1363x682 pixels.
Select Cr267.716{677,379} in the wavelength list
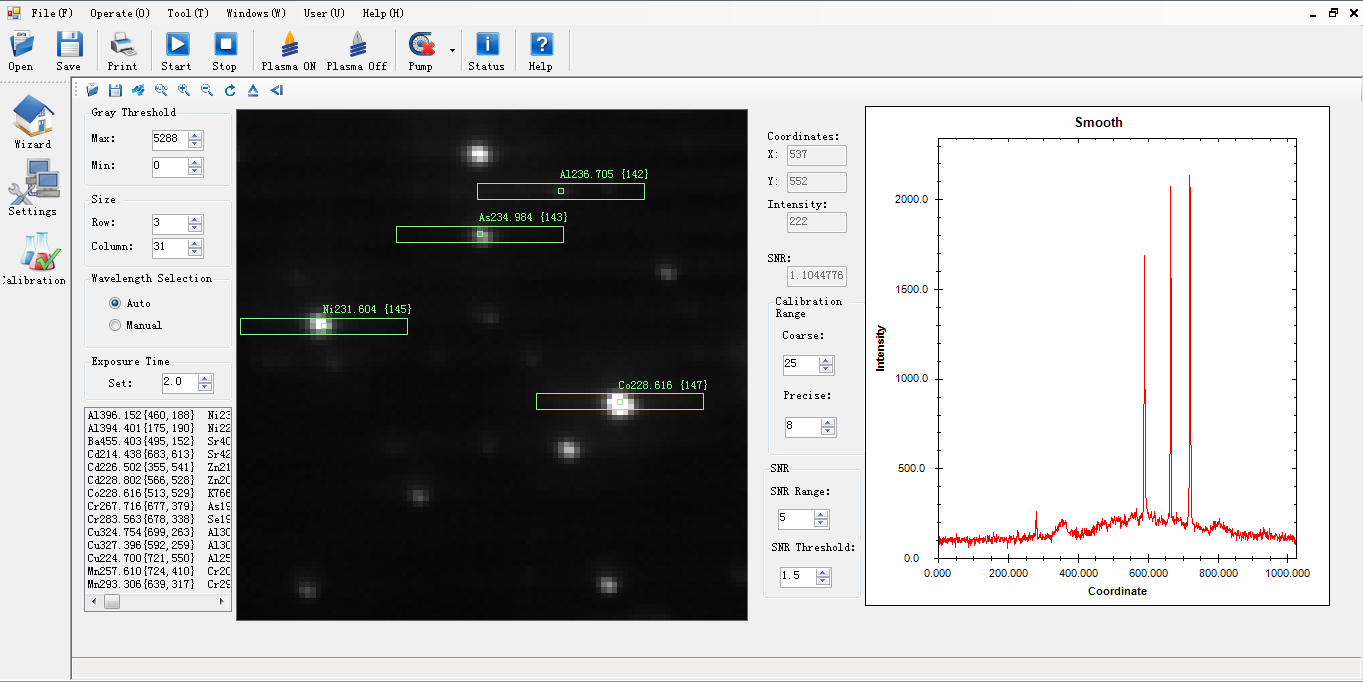coord(141,506)
